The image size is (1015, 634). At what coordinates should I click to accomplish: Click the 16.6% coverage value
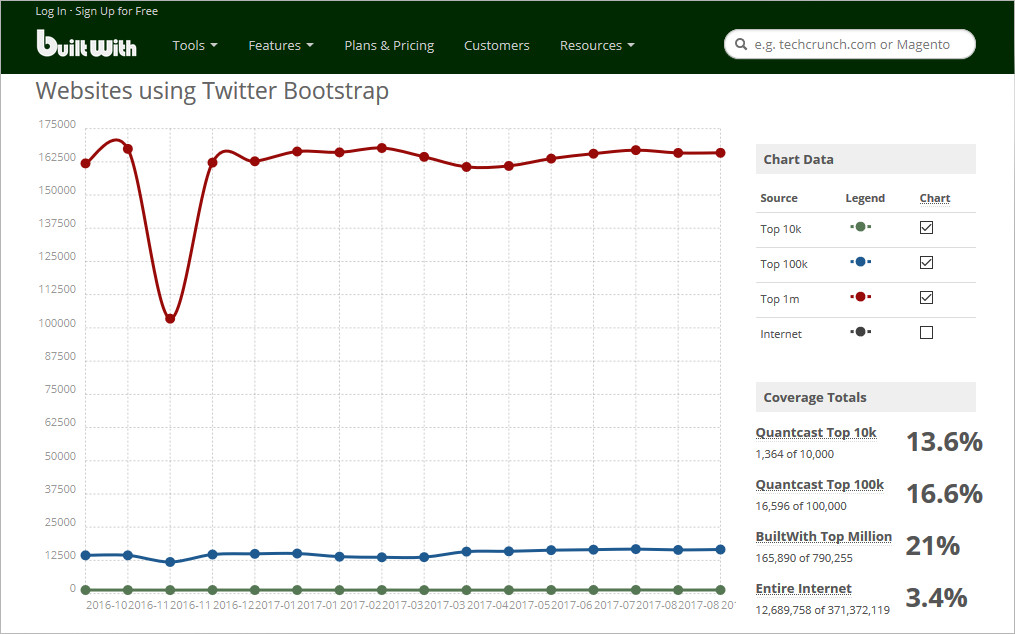click(944, 493)
